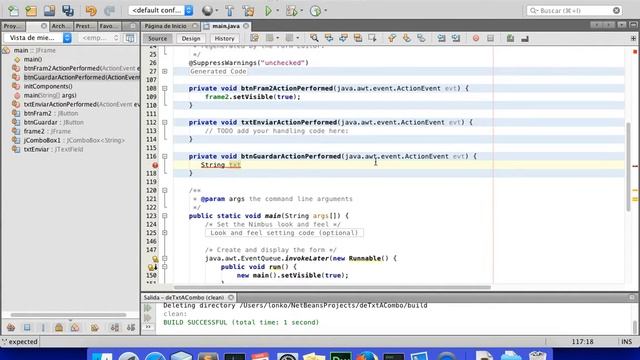
Task: Open the History view button
Action: coord(224,38)
